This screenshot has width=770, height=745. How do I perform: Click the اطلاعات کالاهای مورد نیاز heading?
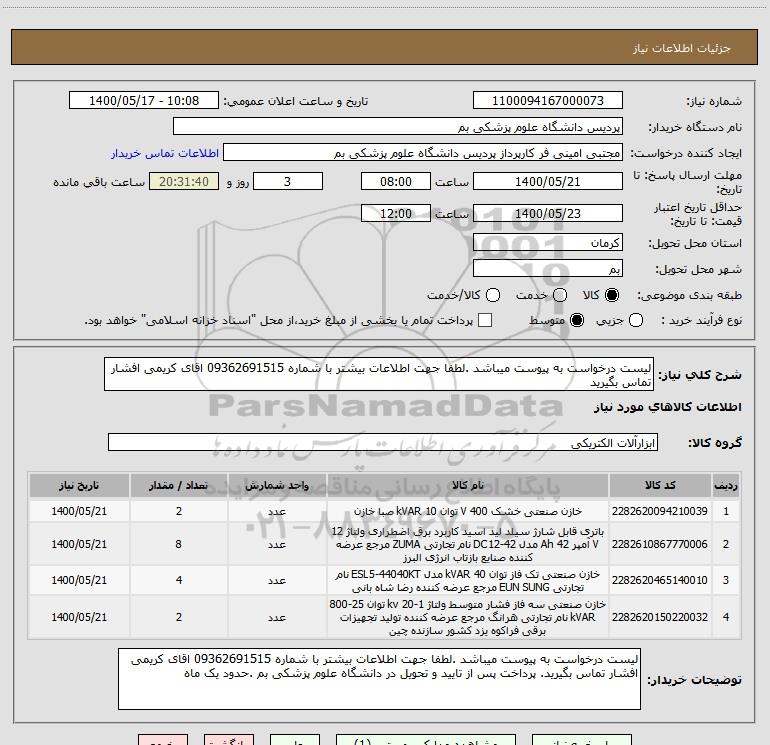tap(668, 407)
